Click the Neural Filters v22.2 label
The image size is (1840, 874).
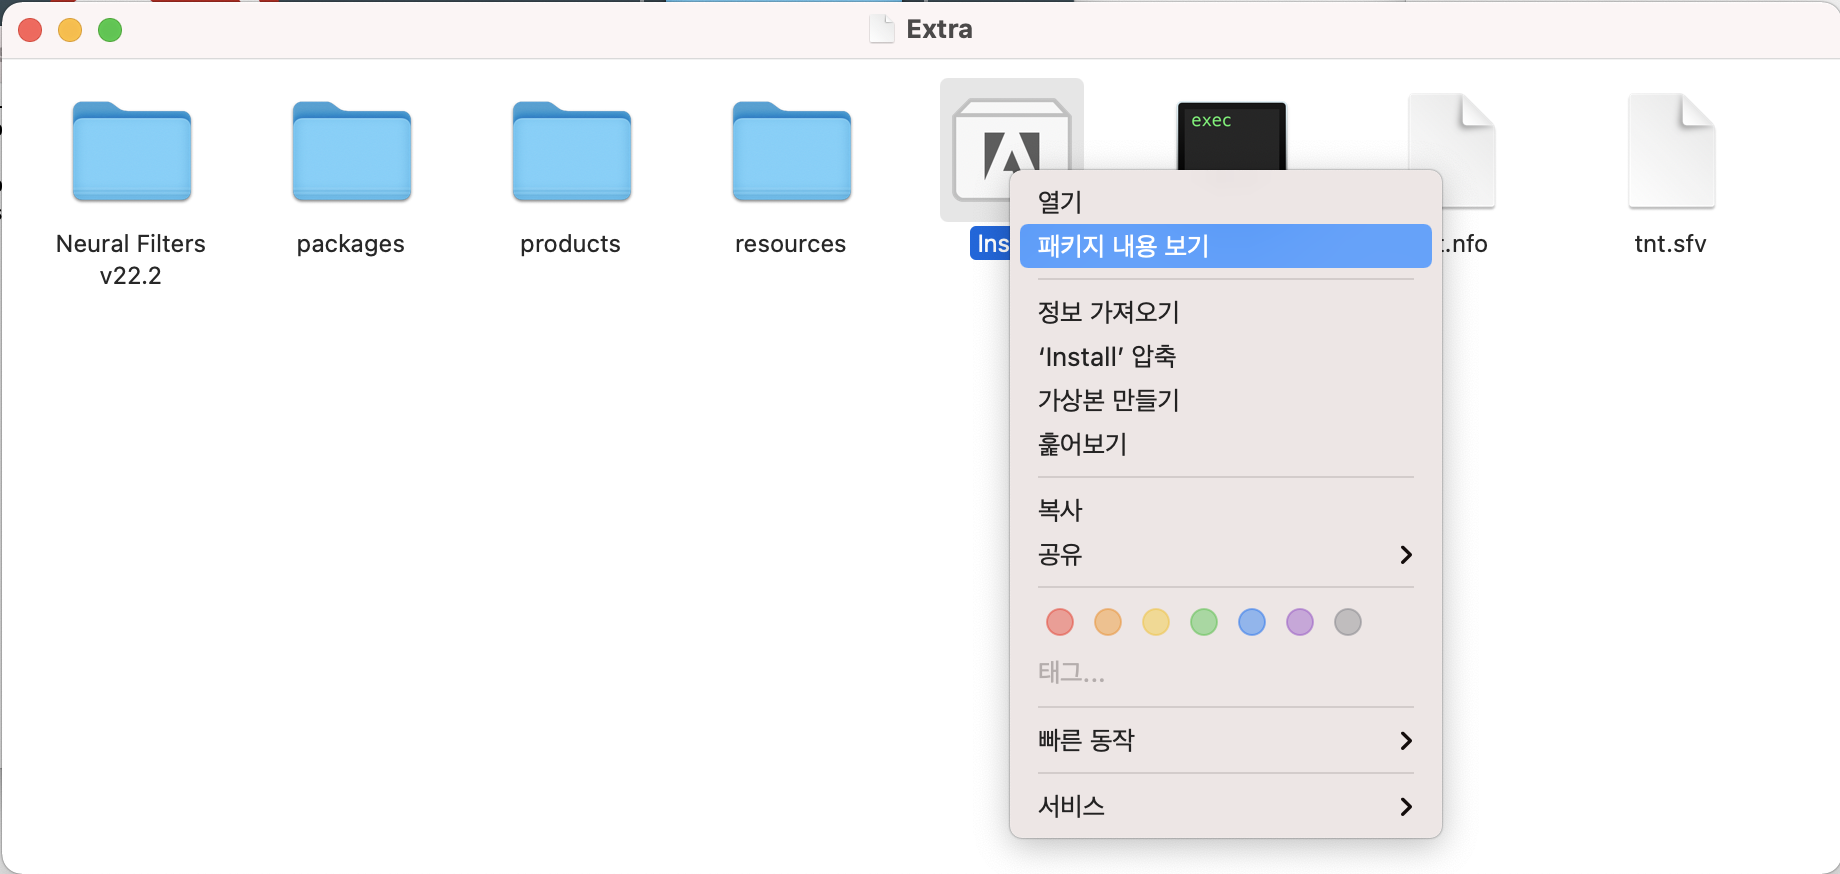click(x=131, y=259)
